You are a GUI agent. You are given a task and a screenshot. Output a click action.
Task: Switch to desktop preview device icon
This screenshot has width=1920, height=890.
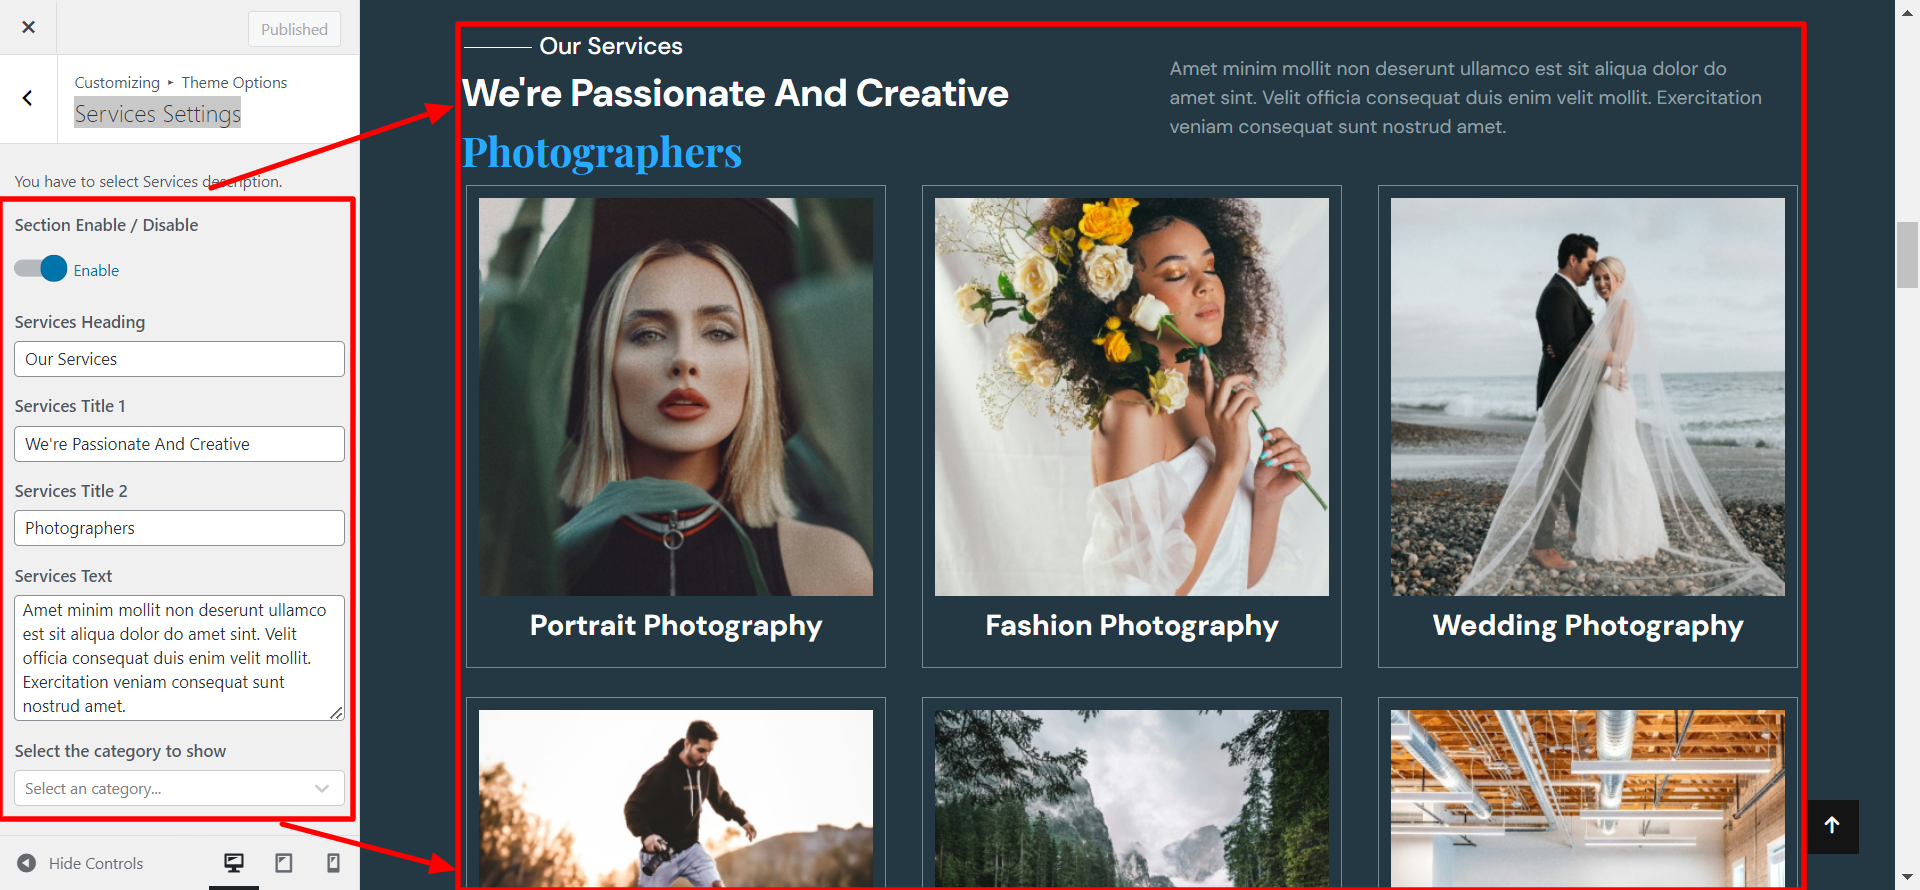pyautogui.click(x=234, y=863)
